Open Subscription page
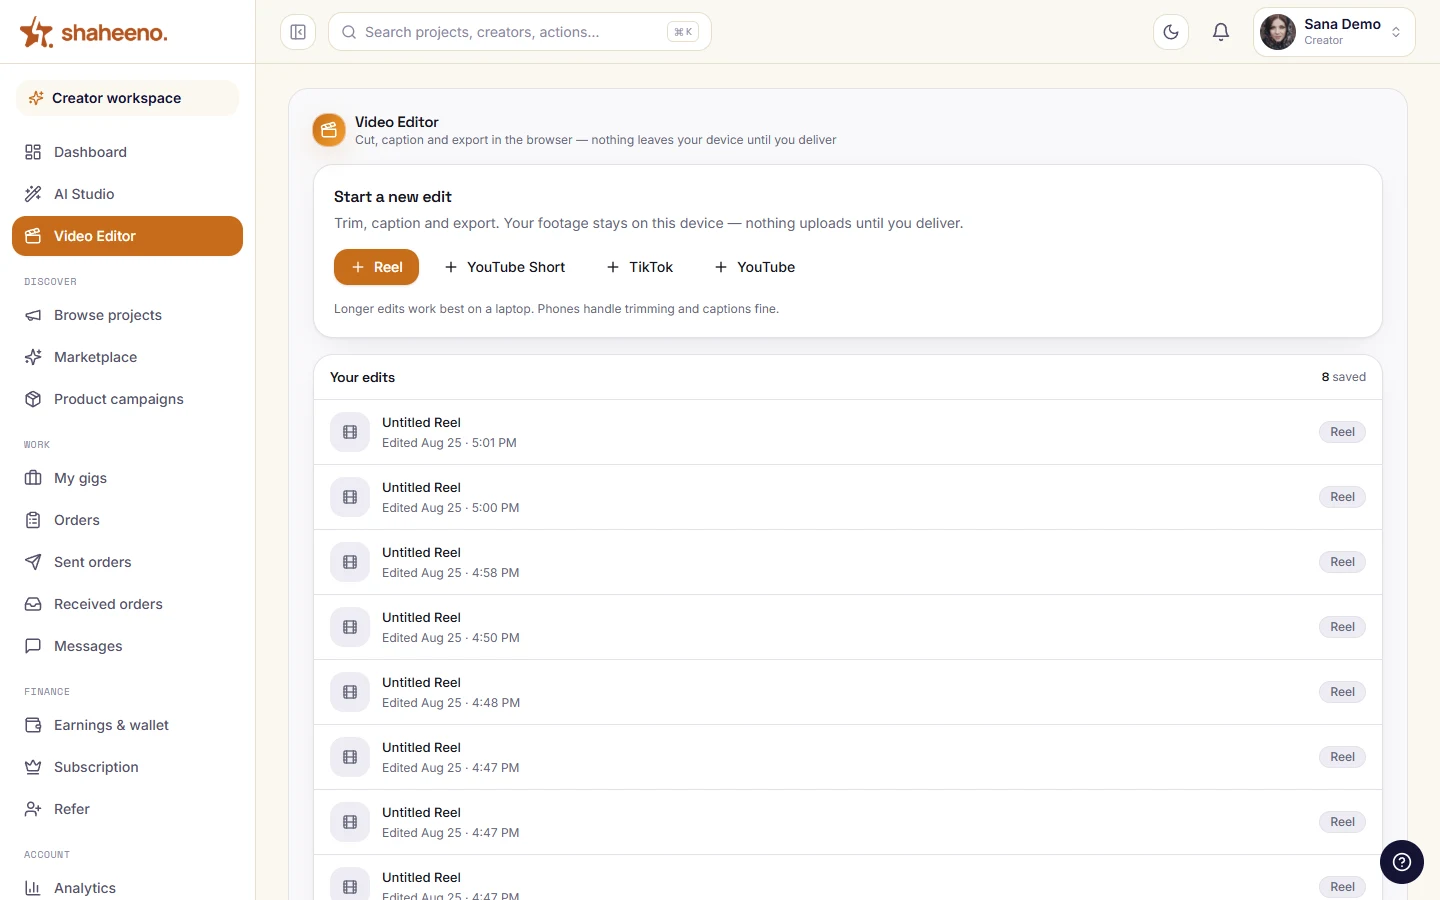The height and width of the screenshot is (900, 1440). (127, 767)
